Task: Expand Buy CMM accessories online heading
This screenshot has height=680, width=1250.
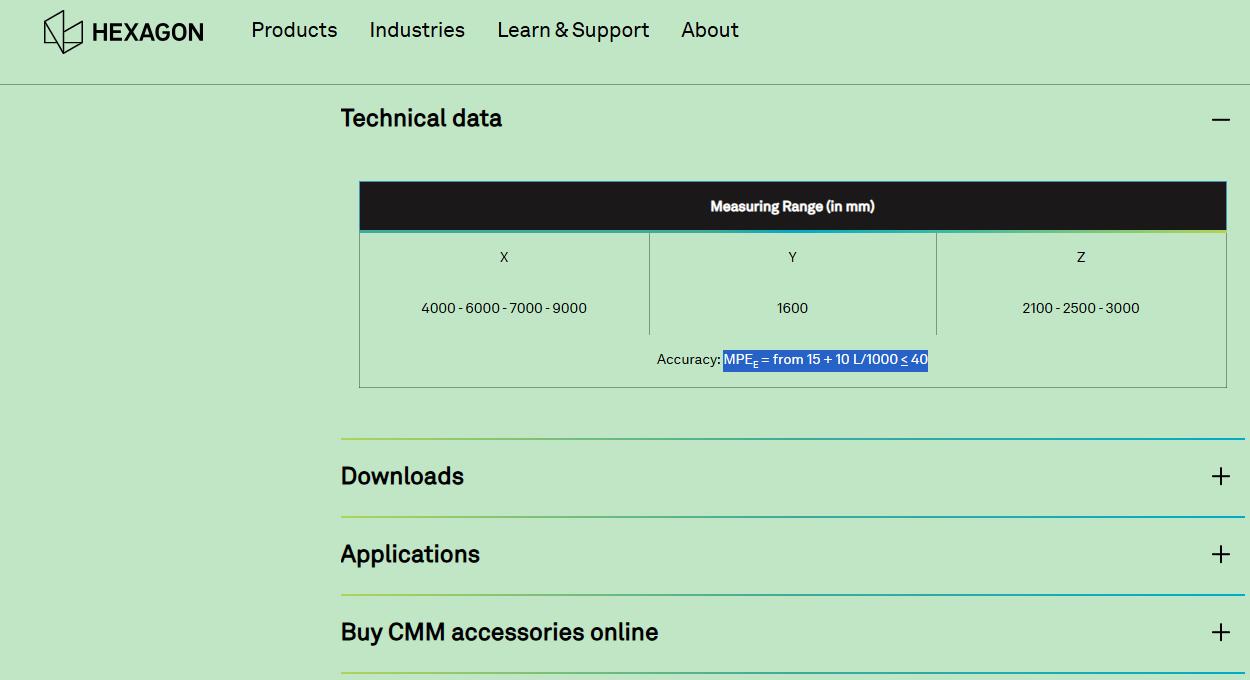Action: [499, 632]
